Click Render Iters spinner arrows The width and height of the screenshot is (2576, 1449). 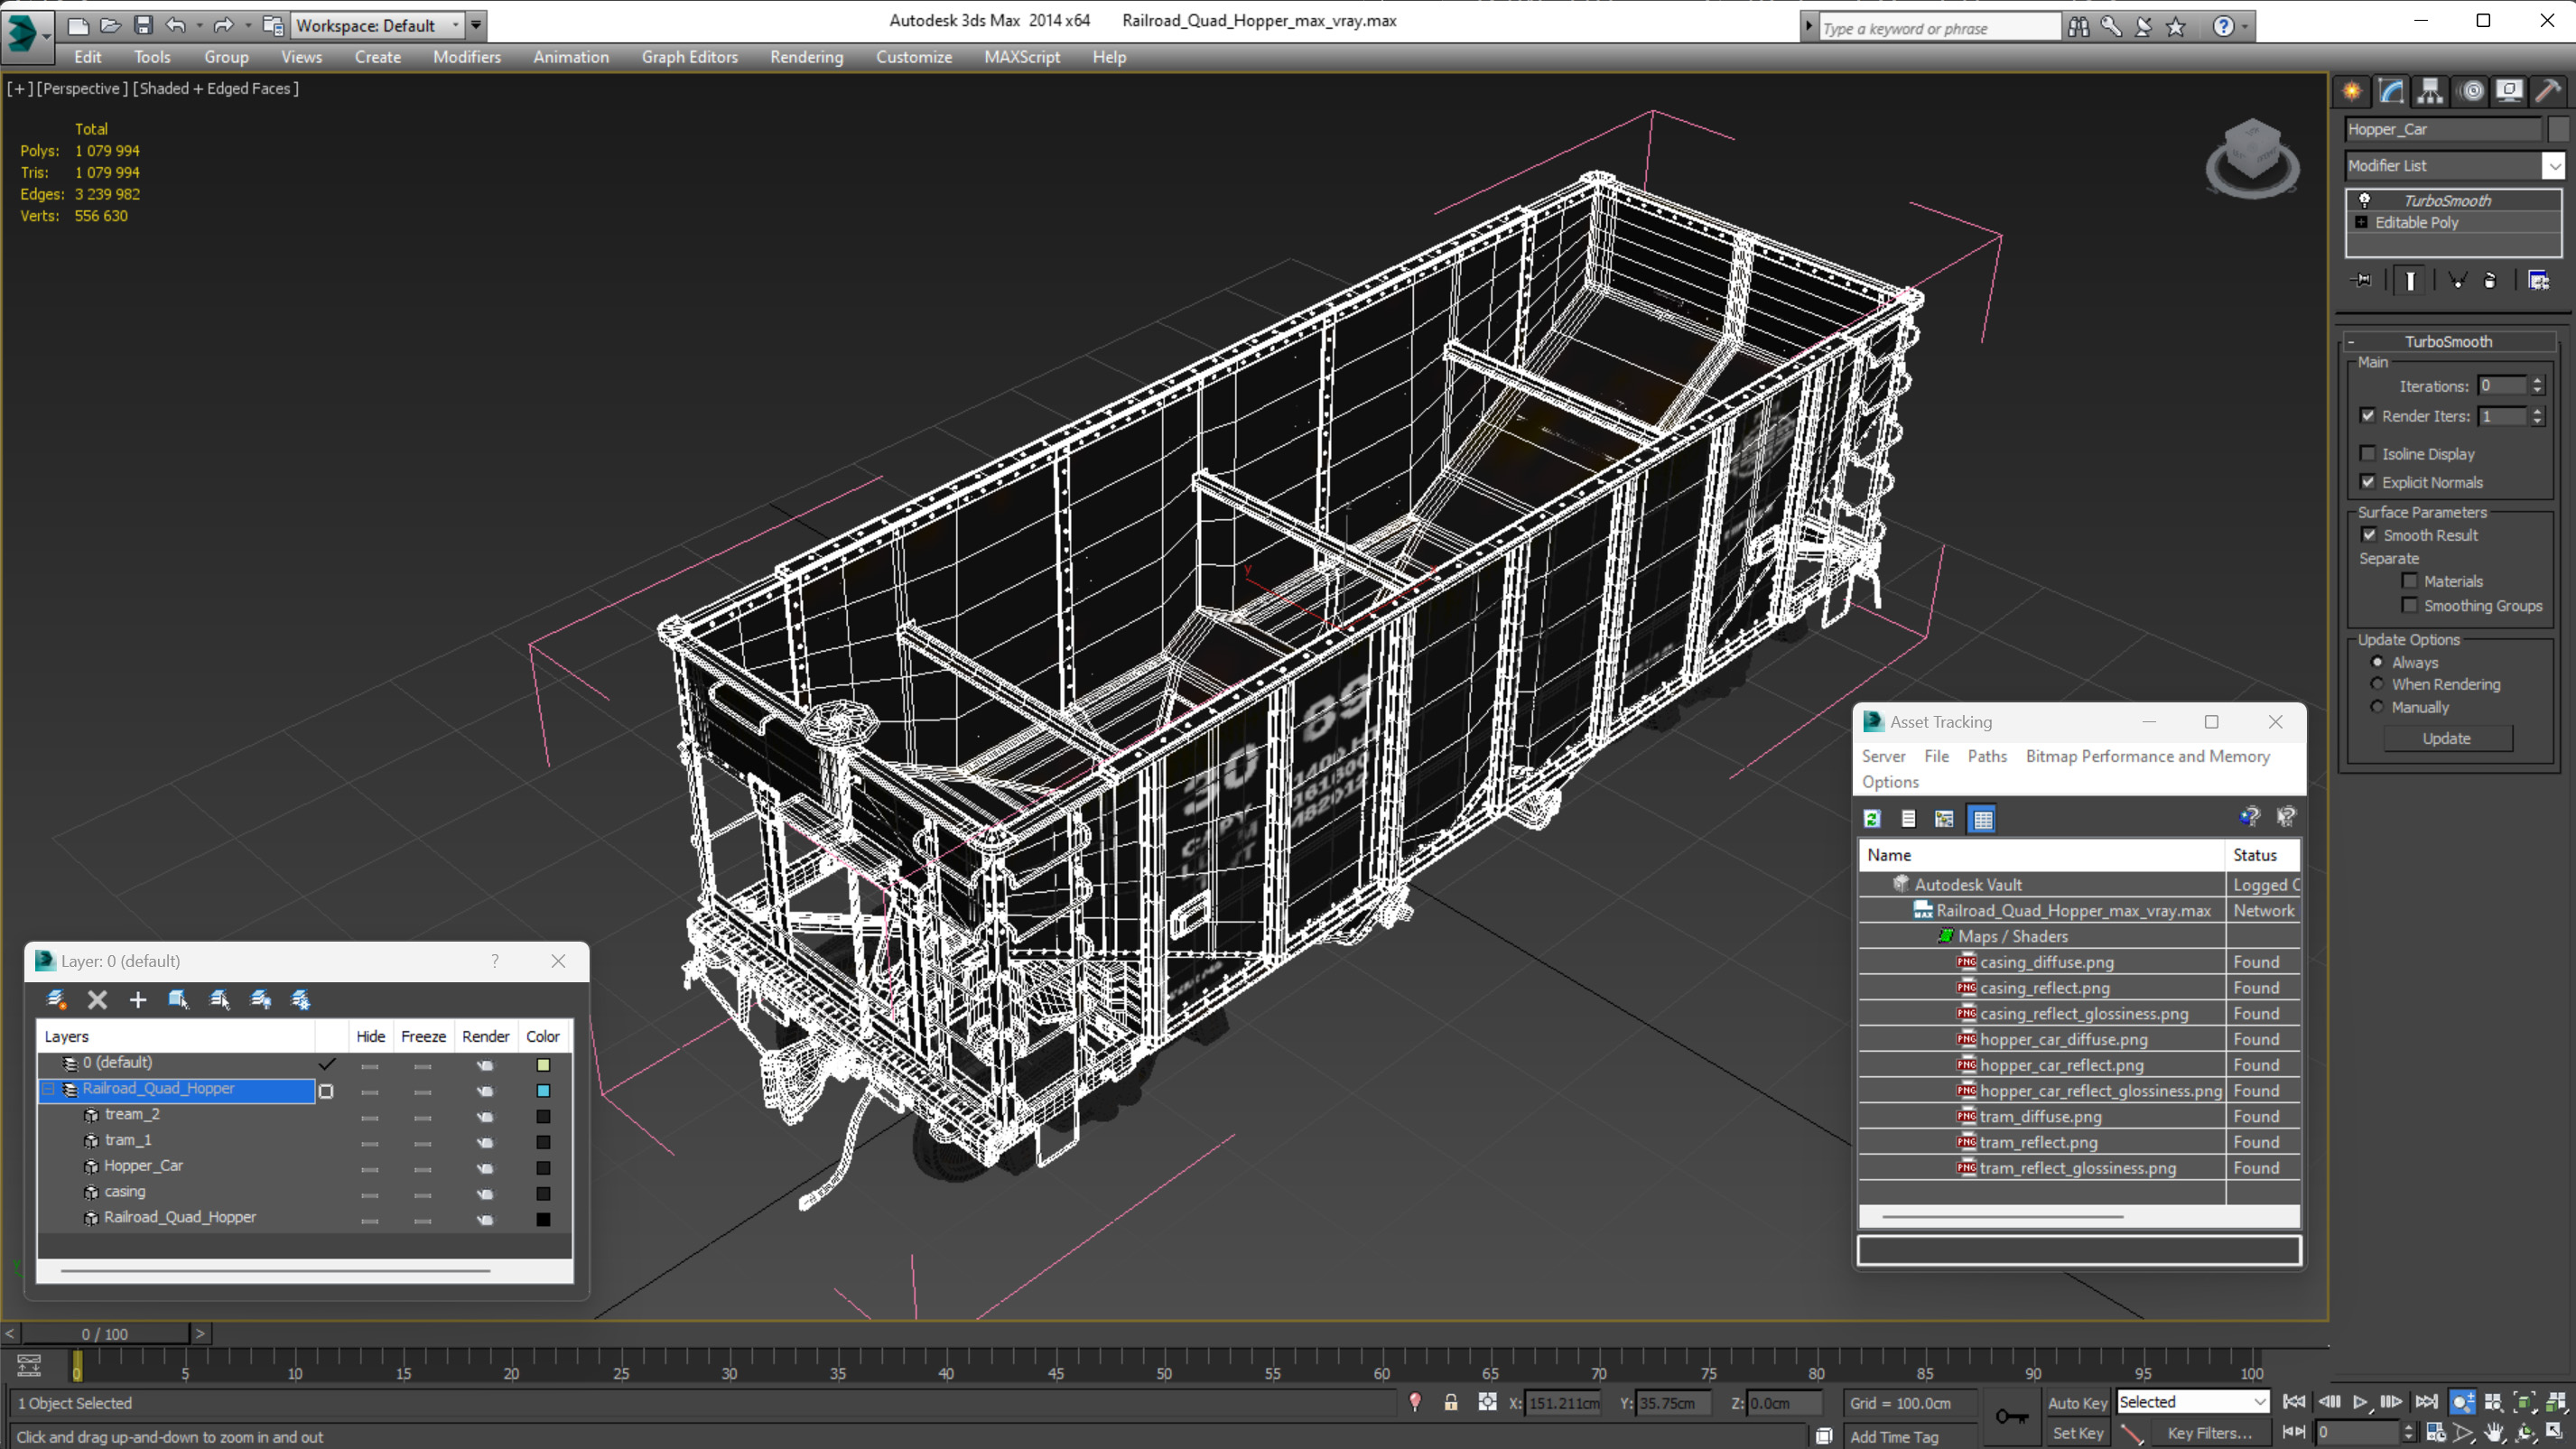2537,415
